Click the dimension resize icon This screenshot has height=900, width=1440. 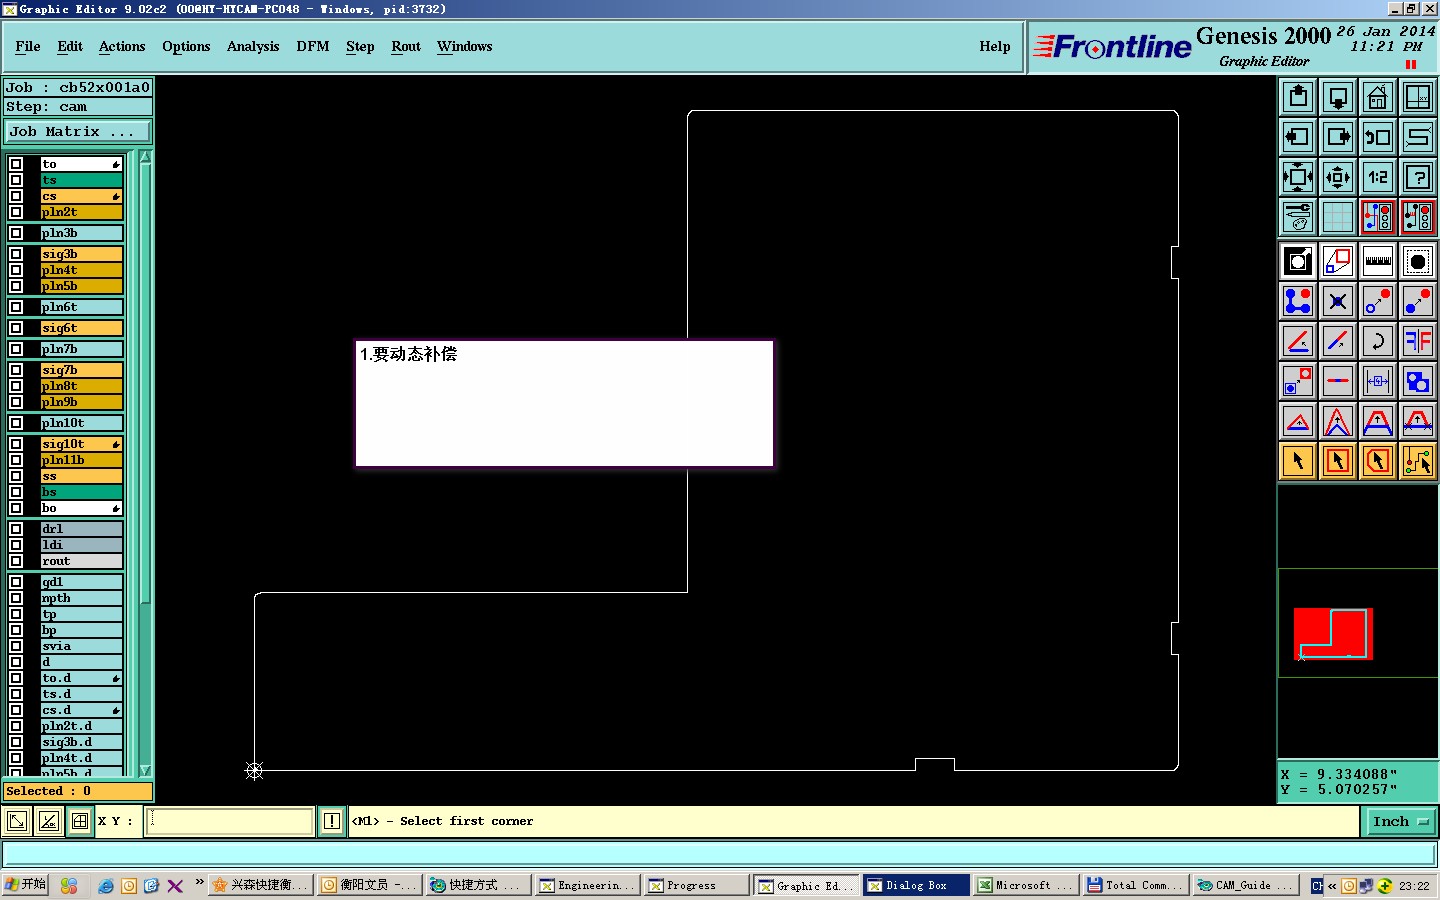tap(1378, 381)
